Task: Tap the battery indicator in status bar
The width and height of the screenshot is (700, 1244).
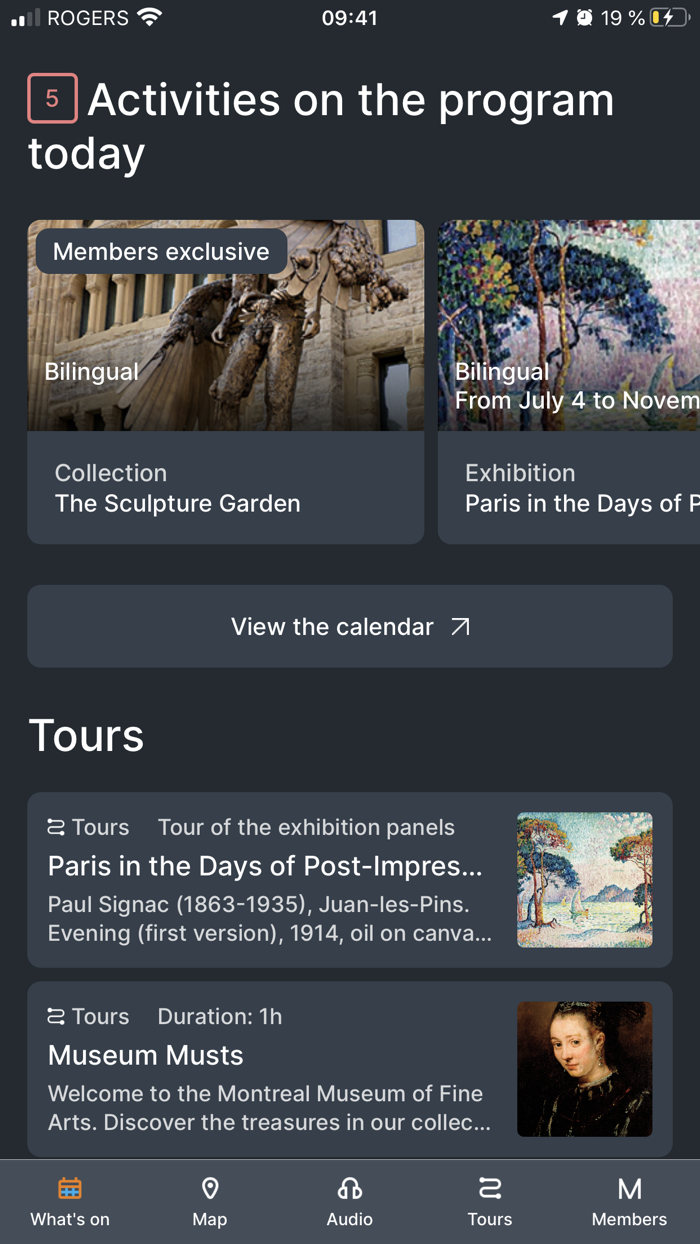Action: point(669,18)
